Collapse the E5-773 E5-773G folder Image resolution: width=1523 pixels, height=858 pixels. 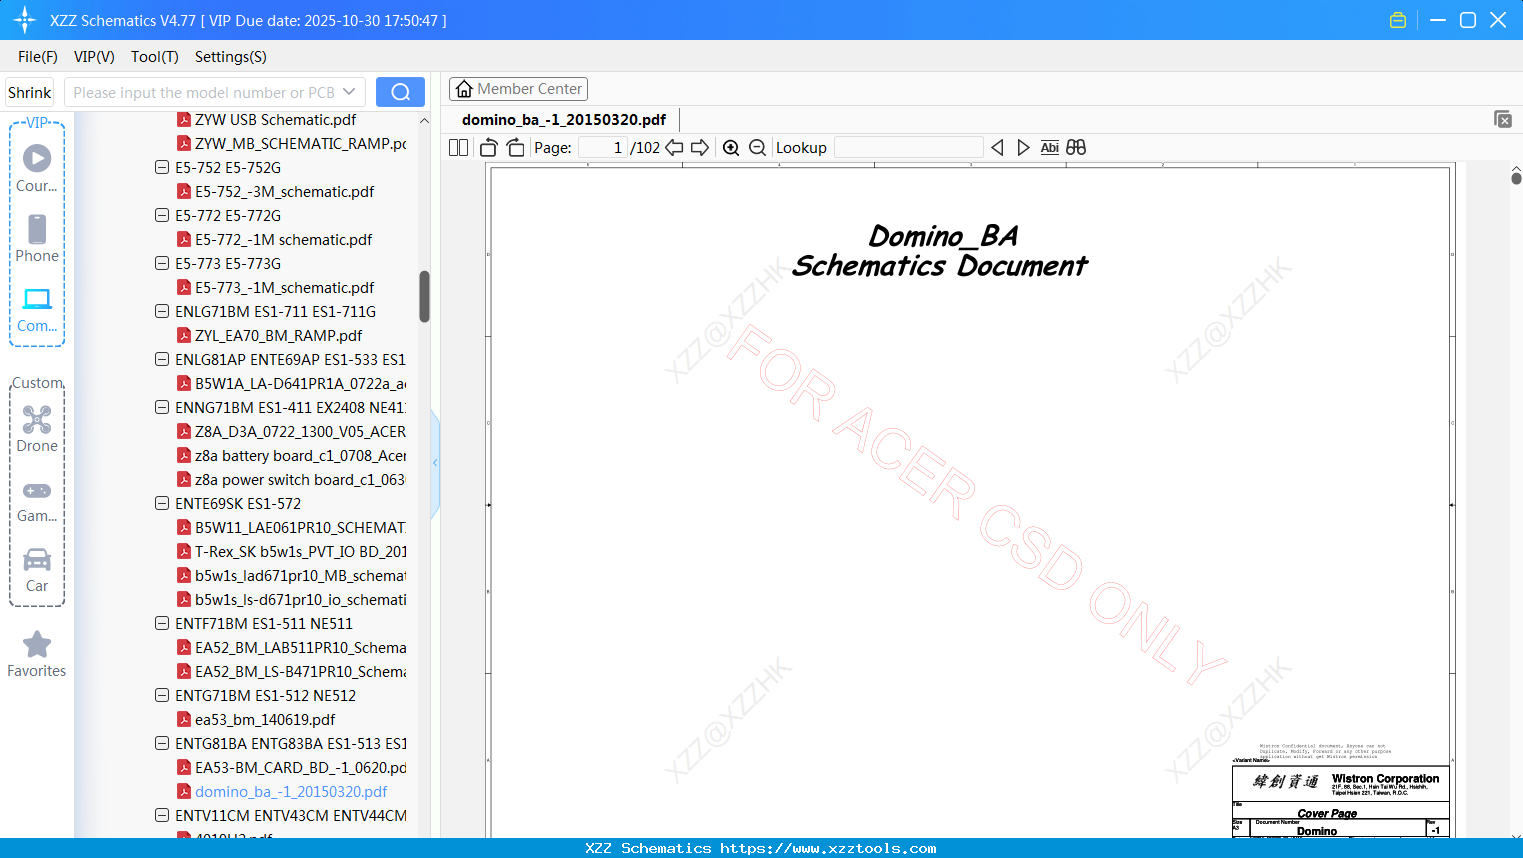[x=162, y=263]
